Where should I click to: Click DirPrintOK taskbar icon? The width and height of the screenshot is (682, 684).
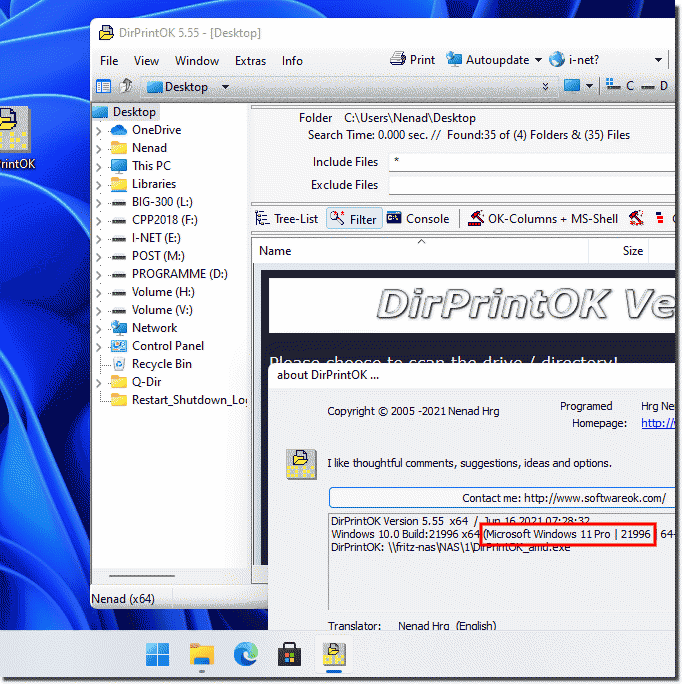[x=334, y=654]
